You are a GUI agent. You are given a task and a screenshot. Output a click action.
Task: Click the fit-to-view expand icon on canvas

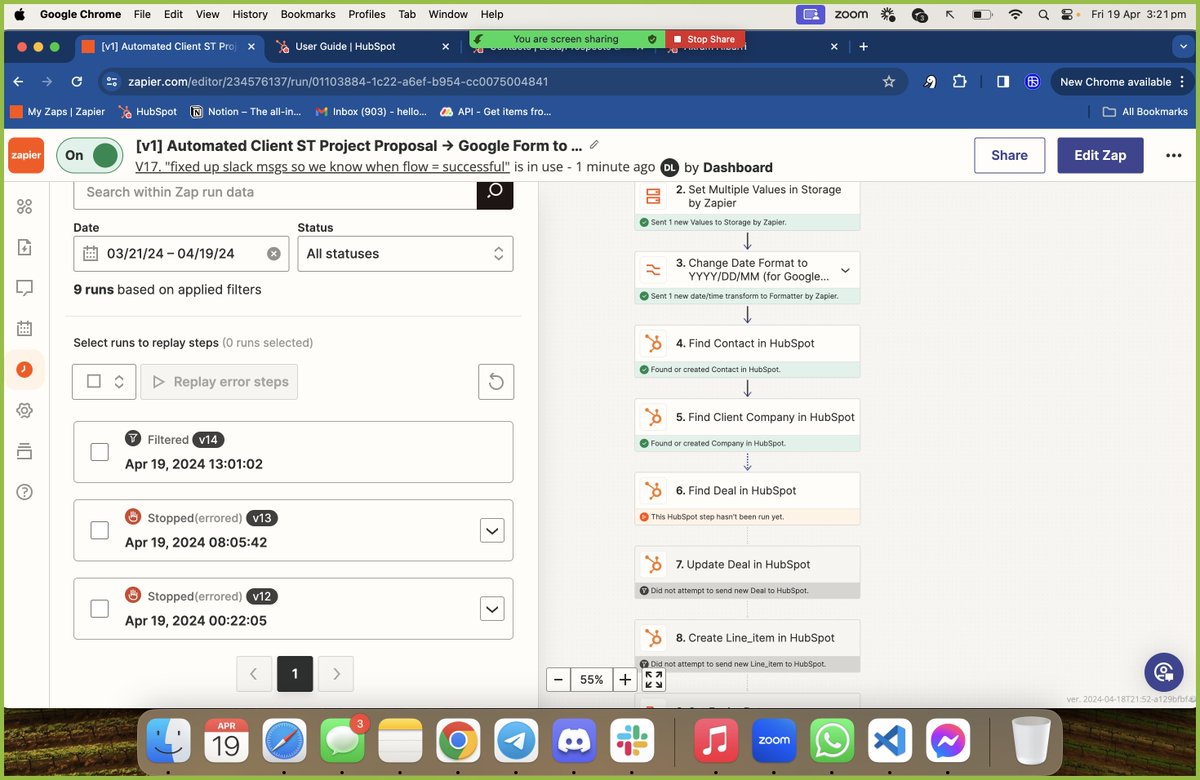click(x=654, y=680)
